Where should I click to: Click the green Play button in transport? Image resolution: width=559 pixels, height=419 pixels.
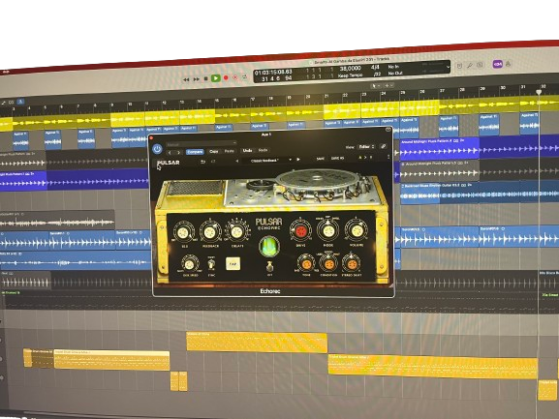[x=215, y=78]
